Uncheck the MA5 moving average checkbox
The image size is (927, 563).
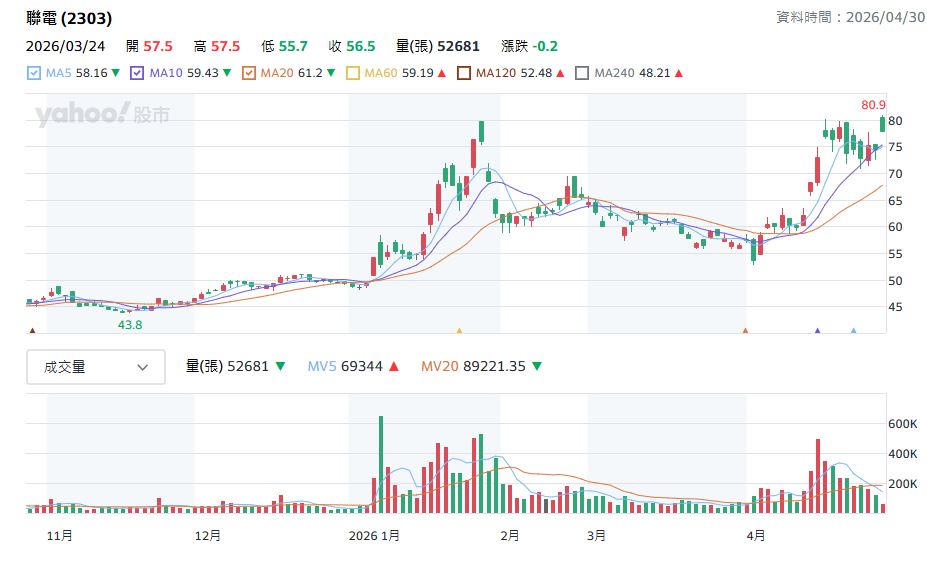34,73
